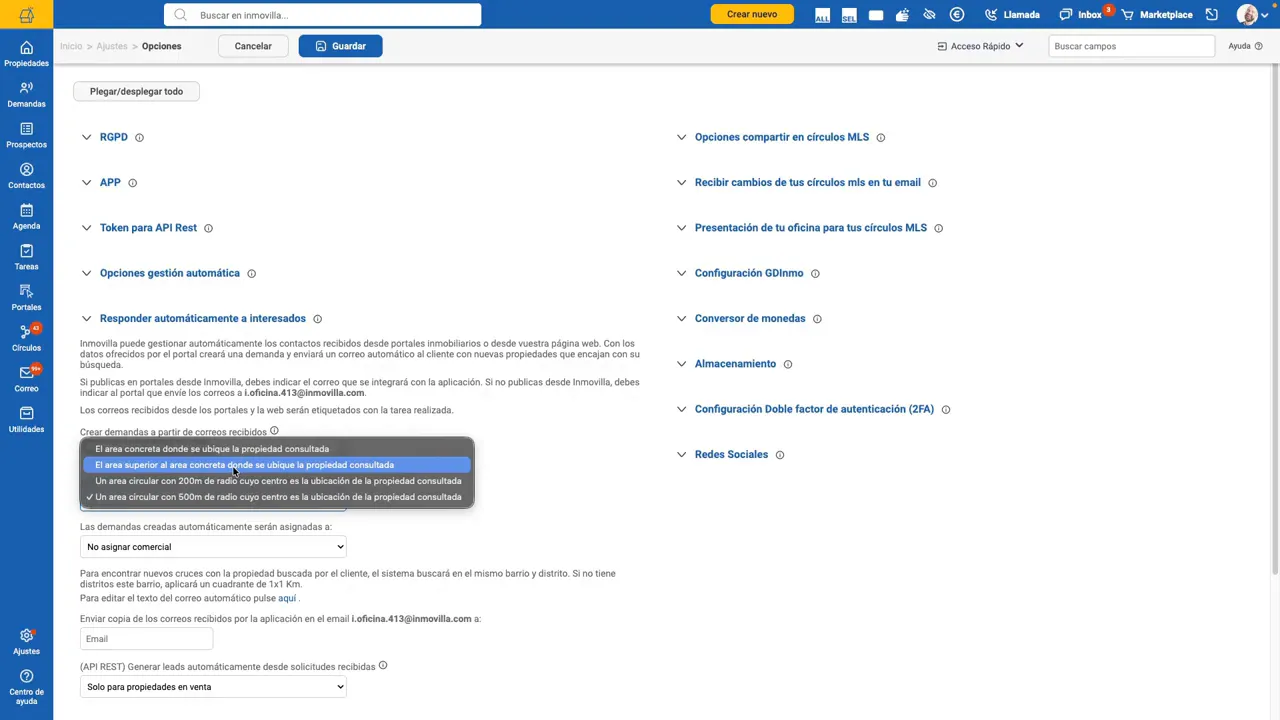Show info for Conversor de monedas
The image size is (1280, 720).
pyautogui.click(x=817, y=319)
